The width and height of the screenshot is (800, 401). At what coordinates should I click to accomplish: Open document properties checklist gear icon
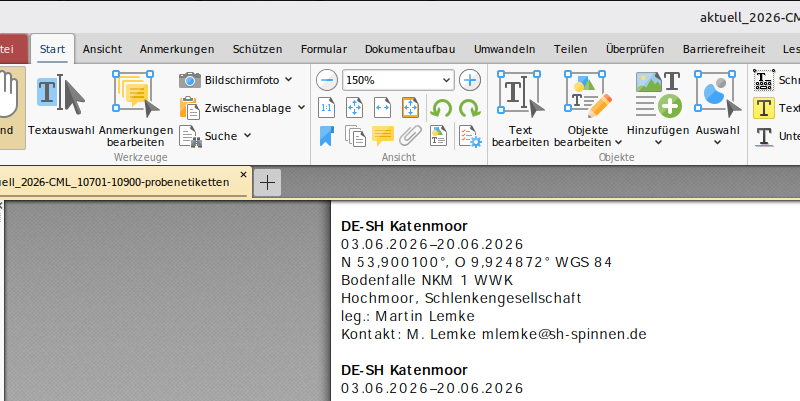tap(470, 136)
